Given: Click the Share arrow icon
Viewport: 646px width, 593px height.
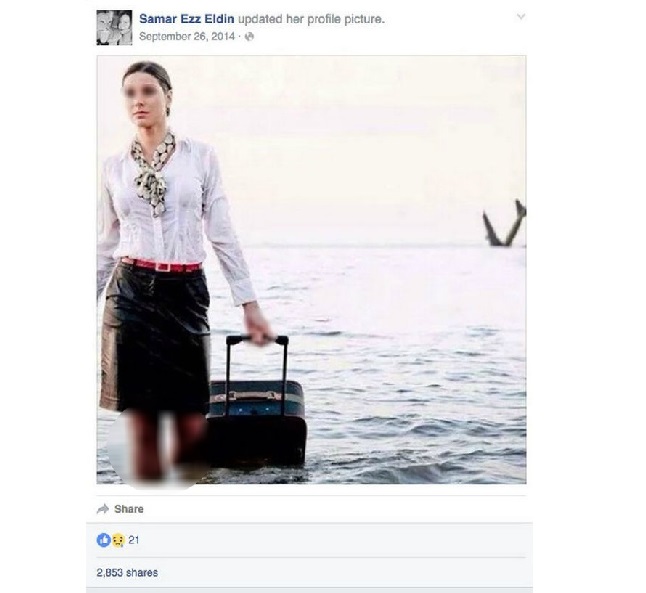Looking at the screenshot, I should [103, 509].
